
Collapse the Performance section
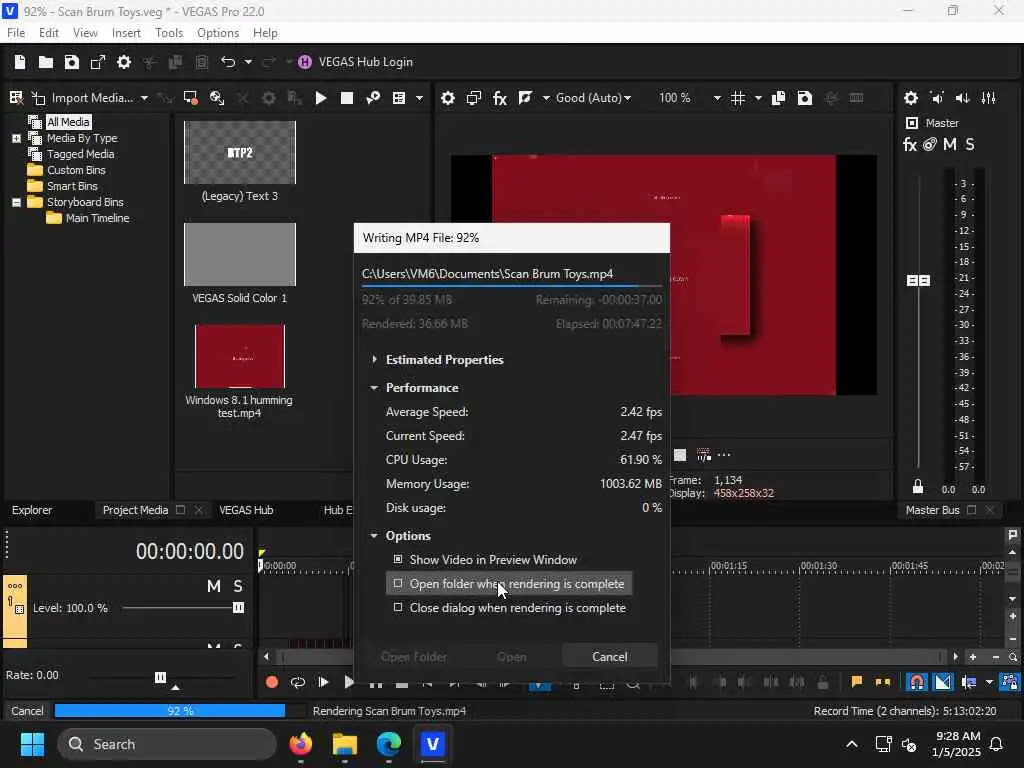374,388
